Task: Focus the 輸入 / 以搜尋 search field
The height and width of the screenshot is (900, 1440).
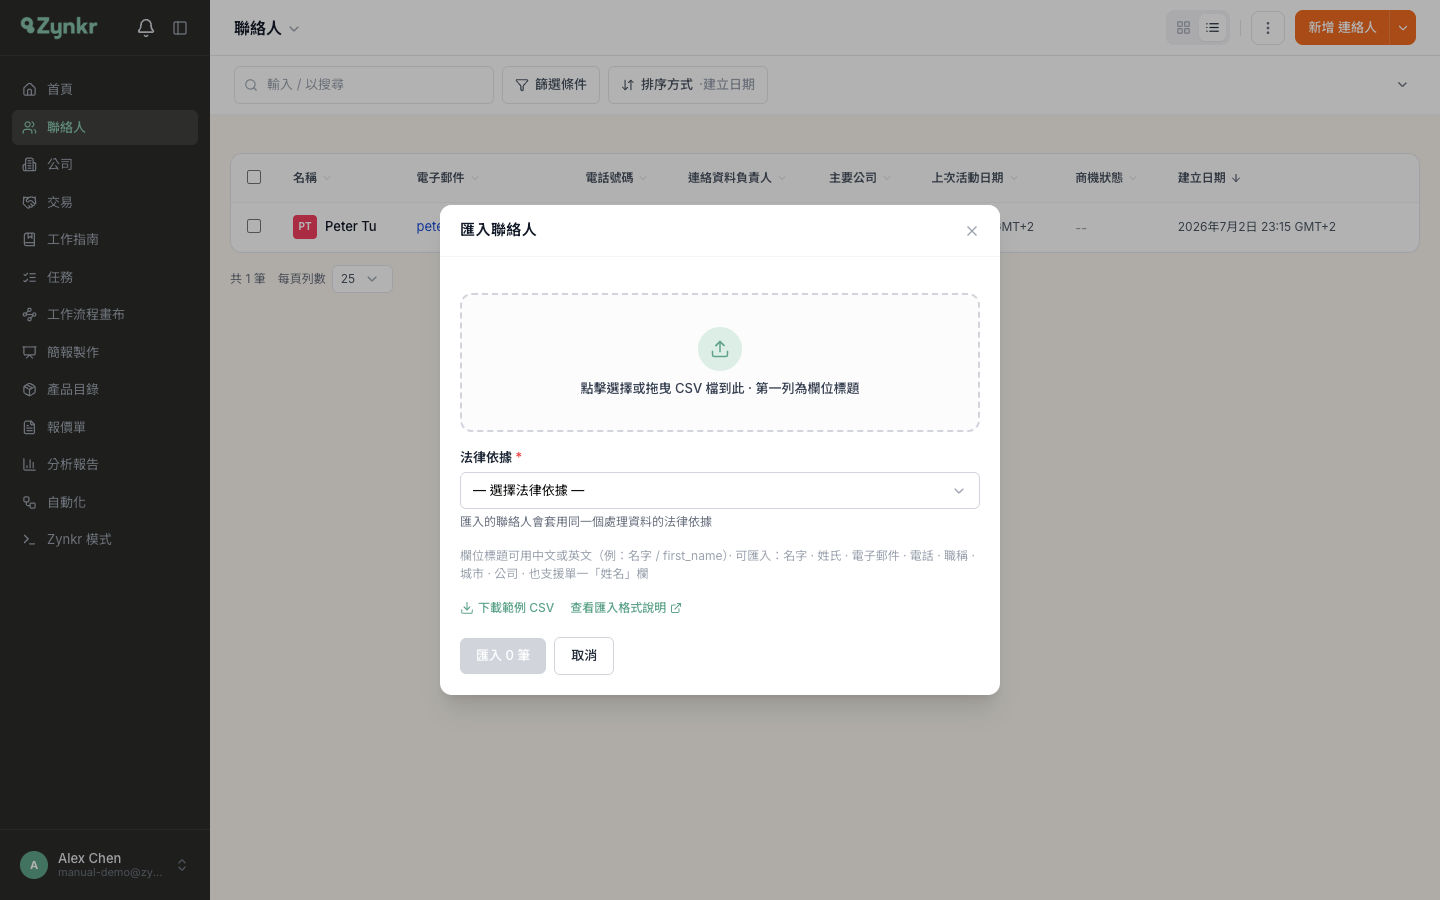Action: 364,85
